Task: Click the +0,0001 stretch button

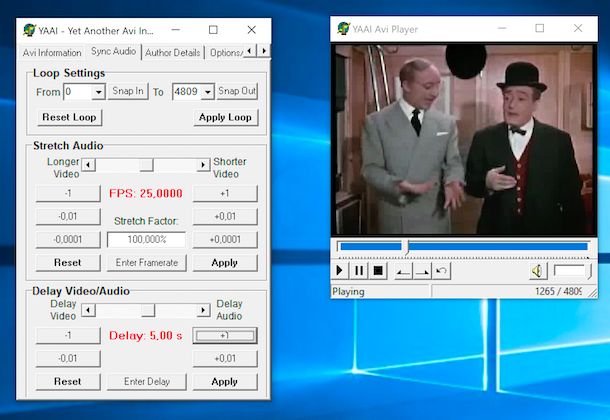Action: point(225,239)
